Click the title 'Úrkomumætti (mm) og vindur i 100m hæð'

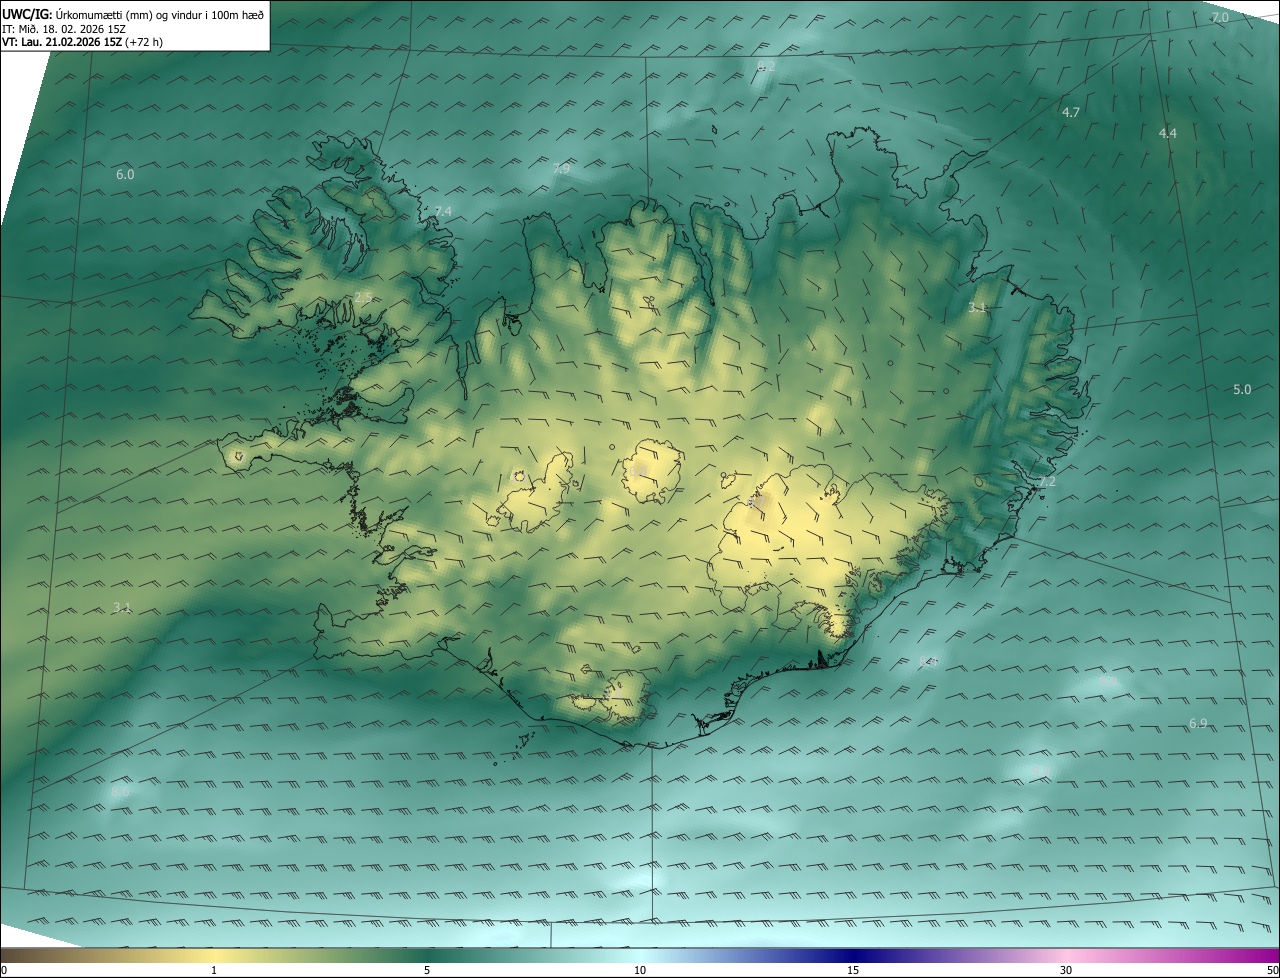point(159,14)
